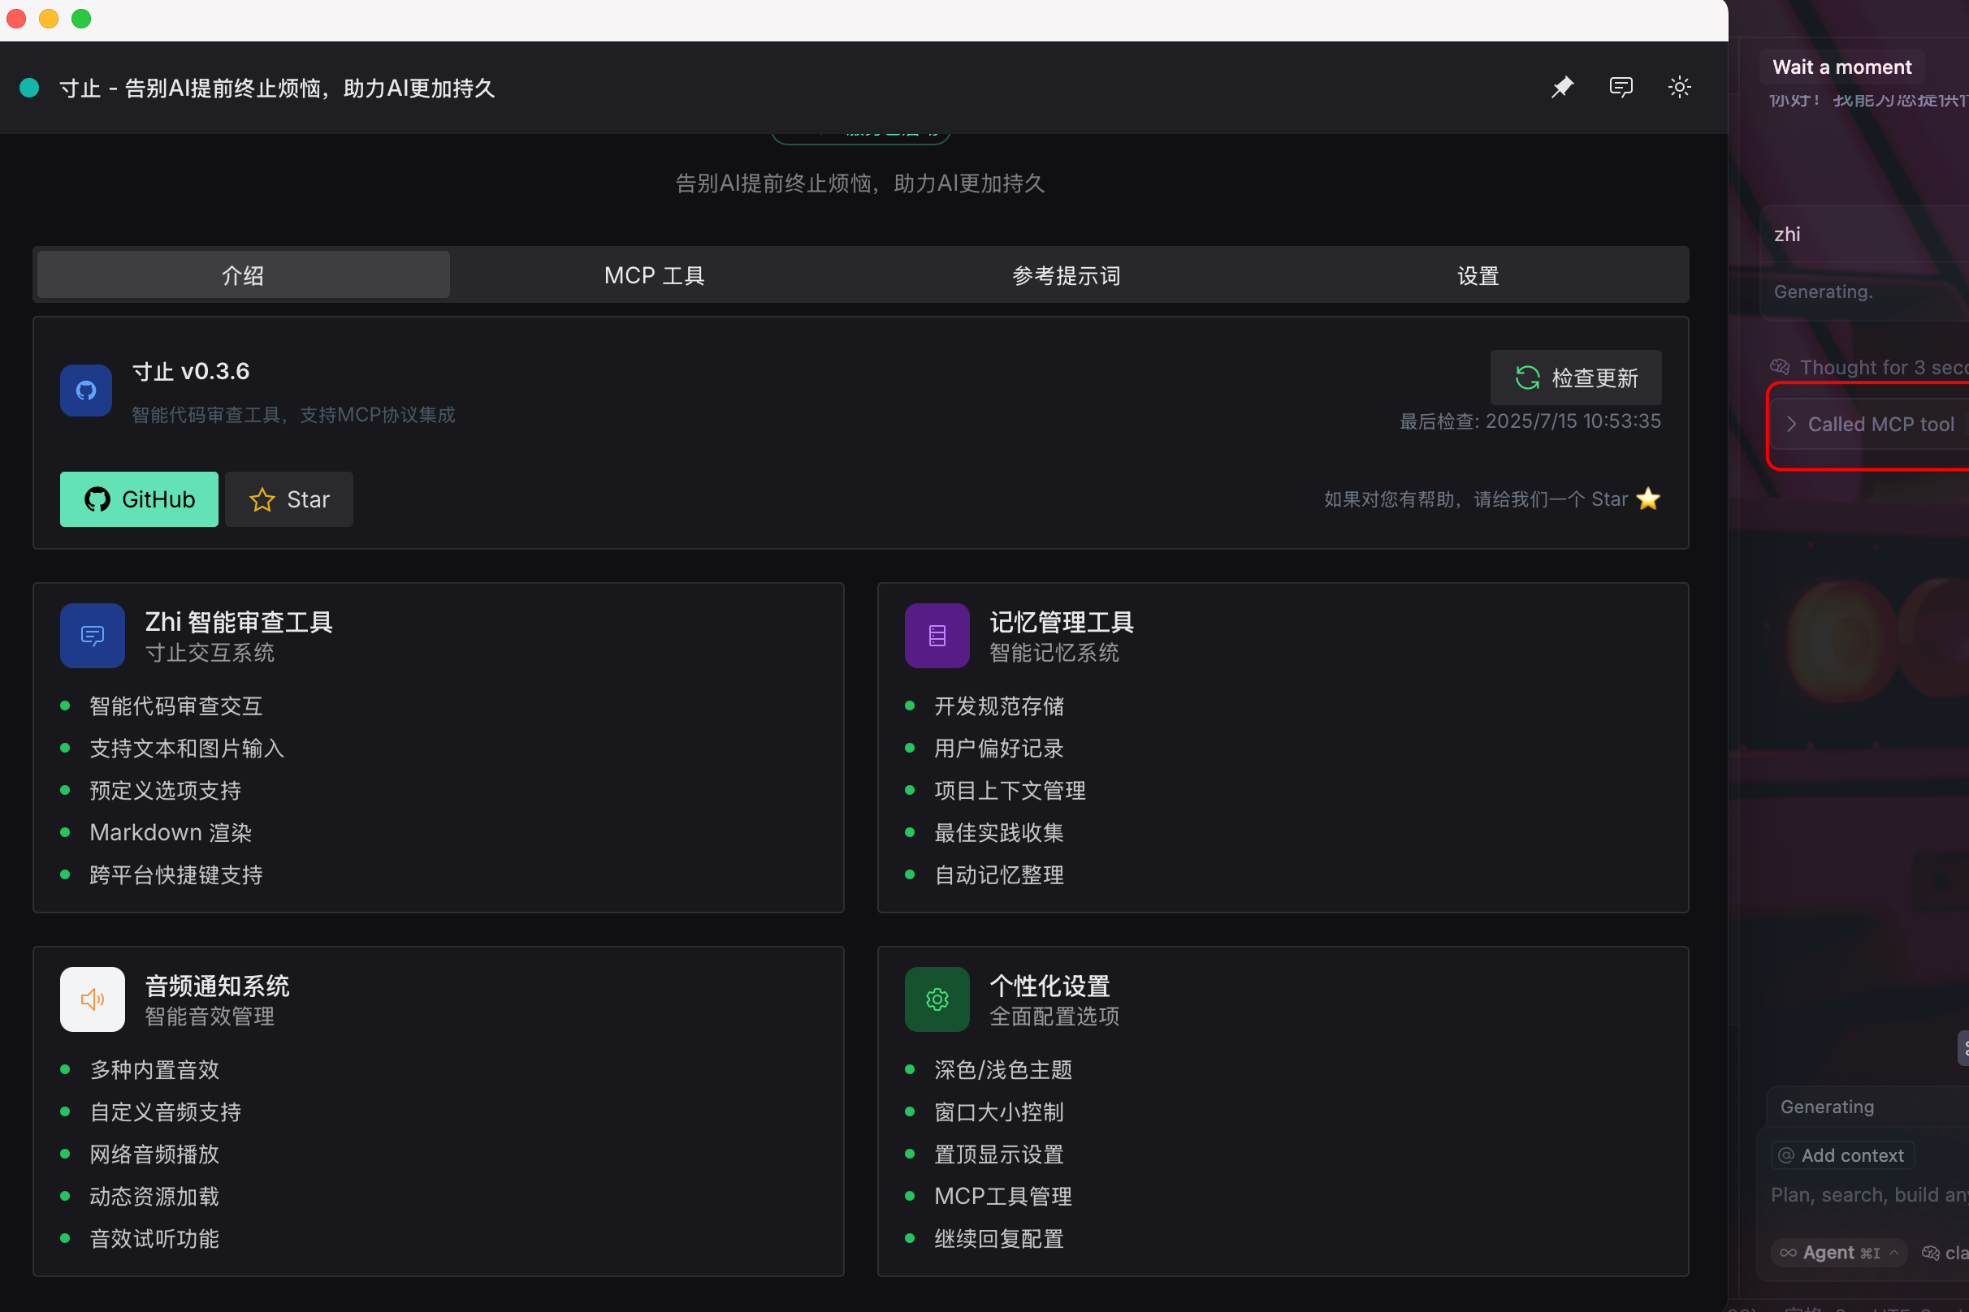1969x1312 pixels.
Task: Click the Star button
Action: [289, 499]
